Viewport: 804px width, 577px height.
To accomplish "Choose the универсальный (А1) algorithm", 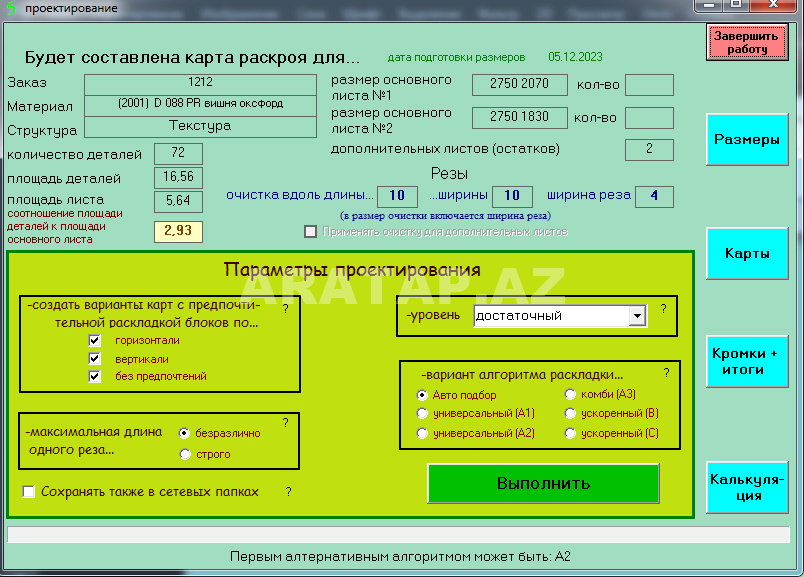I will point(422,414).
